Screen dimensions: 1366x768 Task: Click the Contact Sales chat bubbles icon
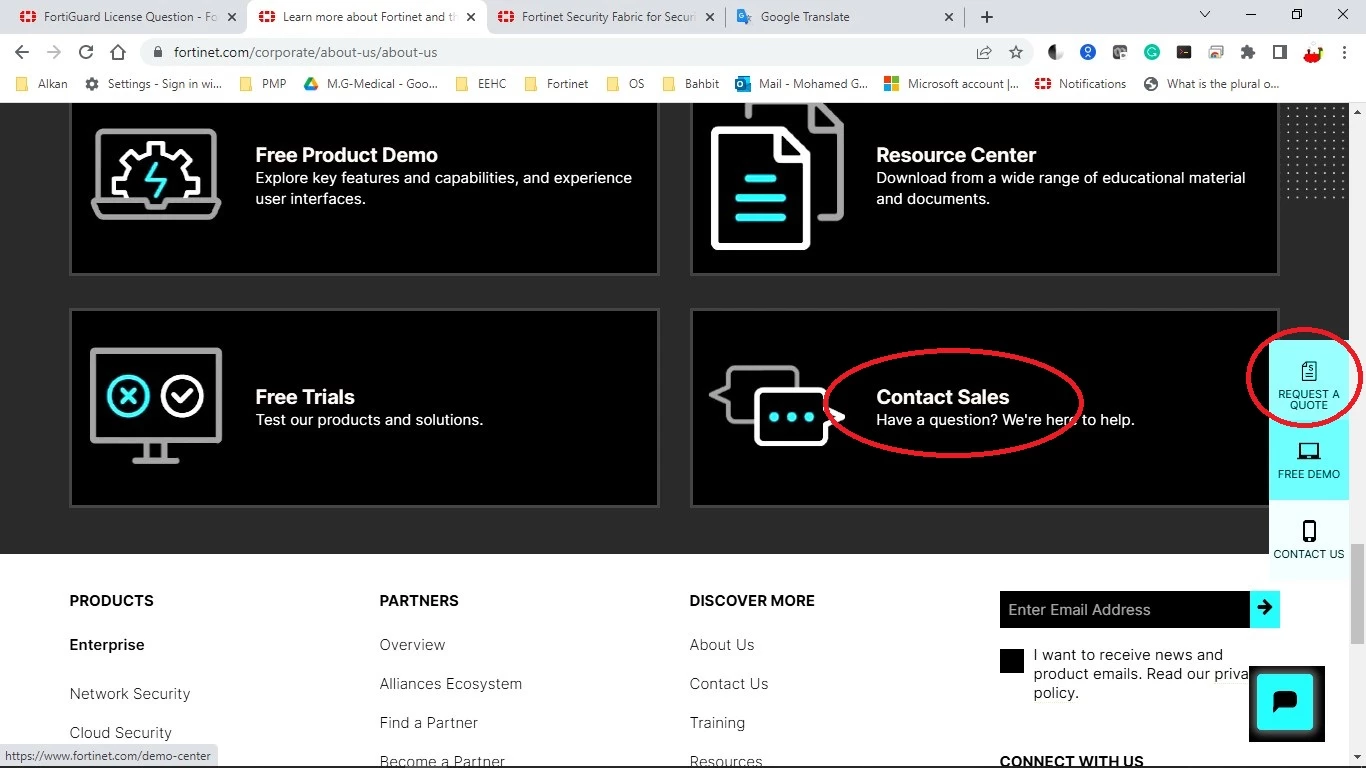(x=777, y=405)
